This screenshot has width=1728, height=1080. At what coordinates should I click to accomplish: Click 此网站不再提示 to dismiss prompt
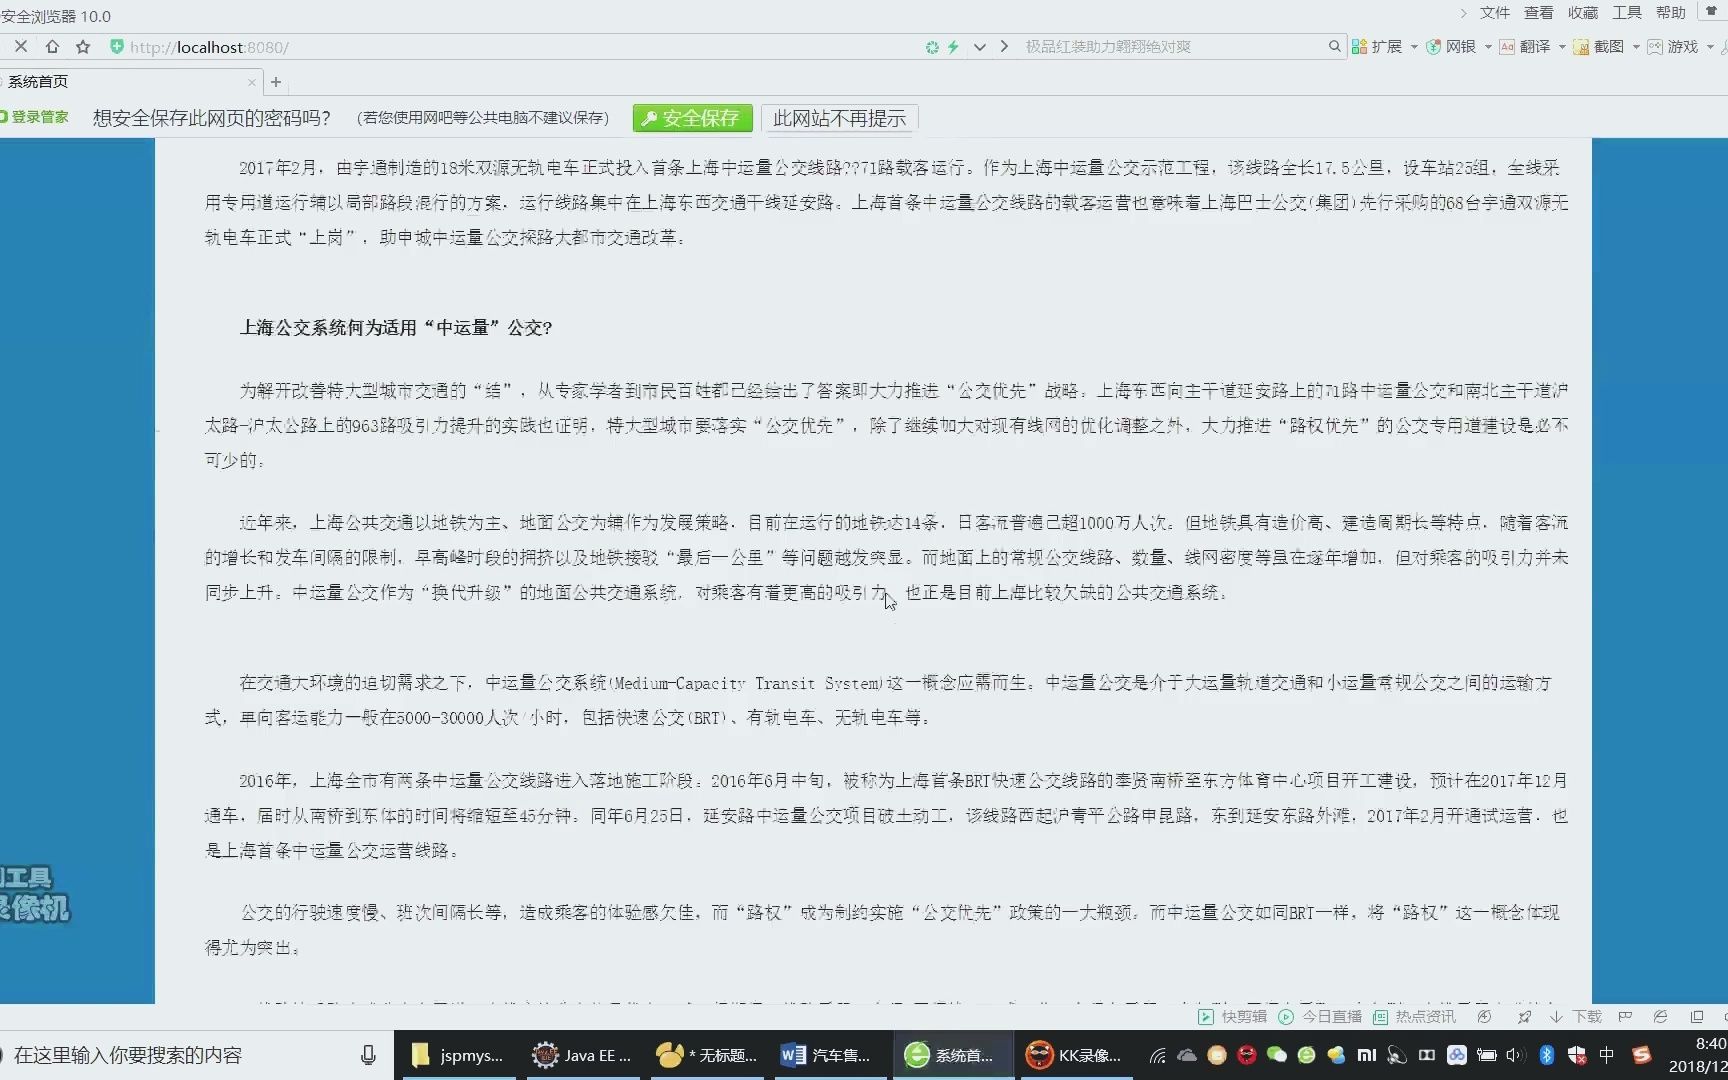click(x=840, y=118)
